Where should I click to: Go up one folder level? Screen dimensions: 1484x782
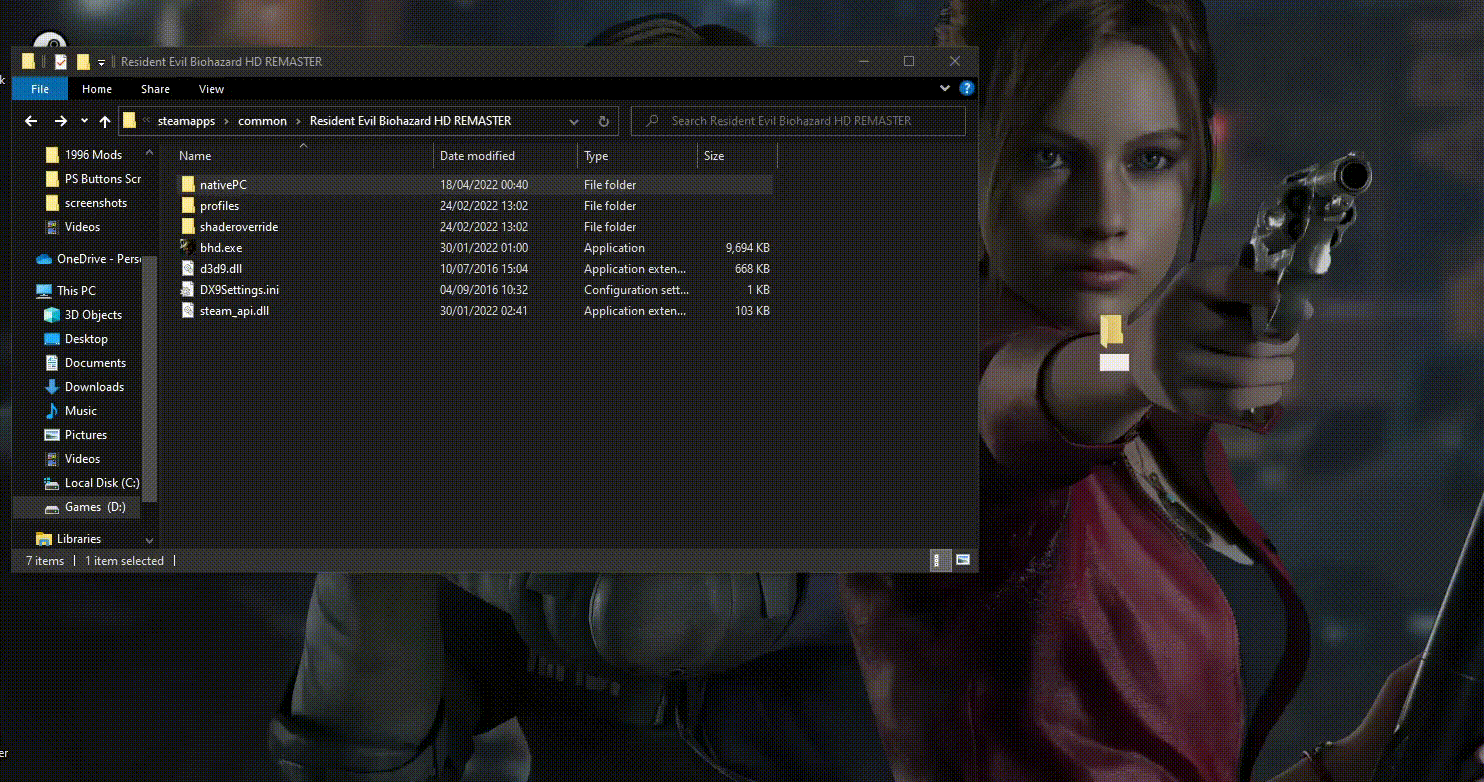pos(105,121)
